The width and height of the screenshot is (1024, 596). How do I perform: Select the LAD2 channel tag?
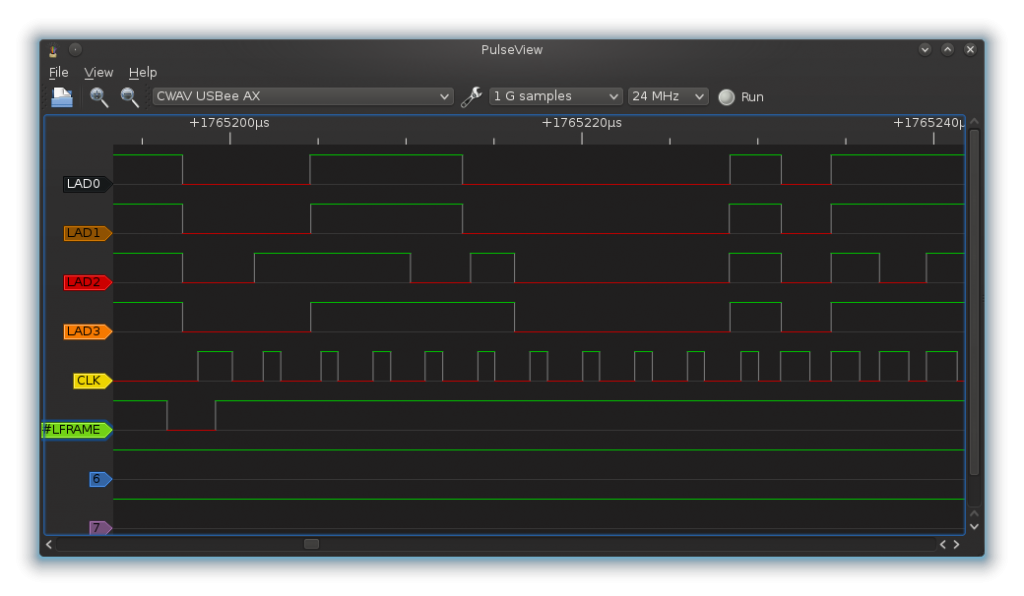(x=87, y=282)
